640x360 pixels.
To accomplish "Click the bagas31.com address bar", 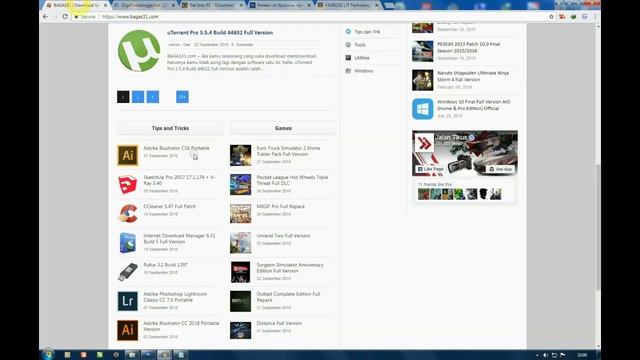I will [x=310, y=17].
